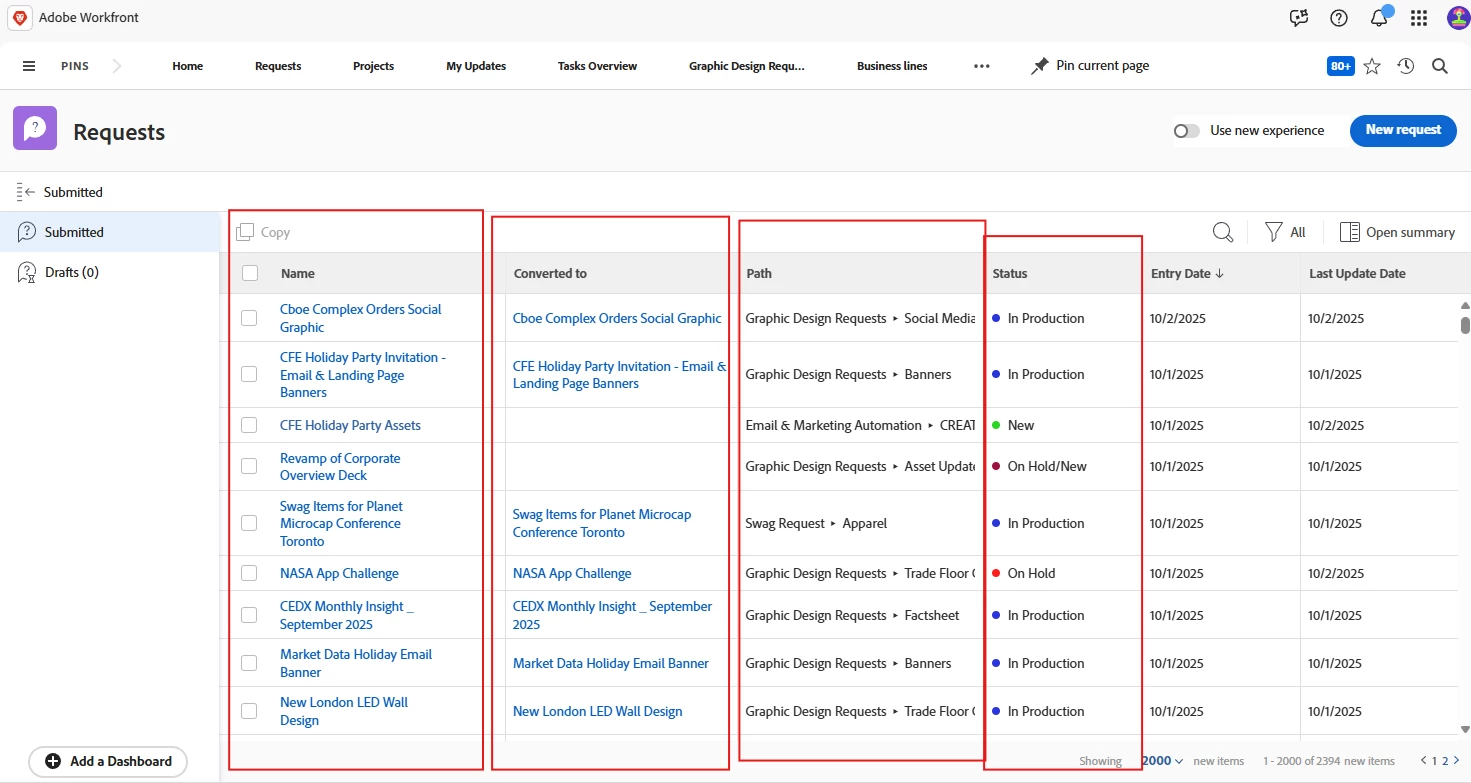Click the favorites star icon

(1372, 66)
